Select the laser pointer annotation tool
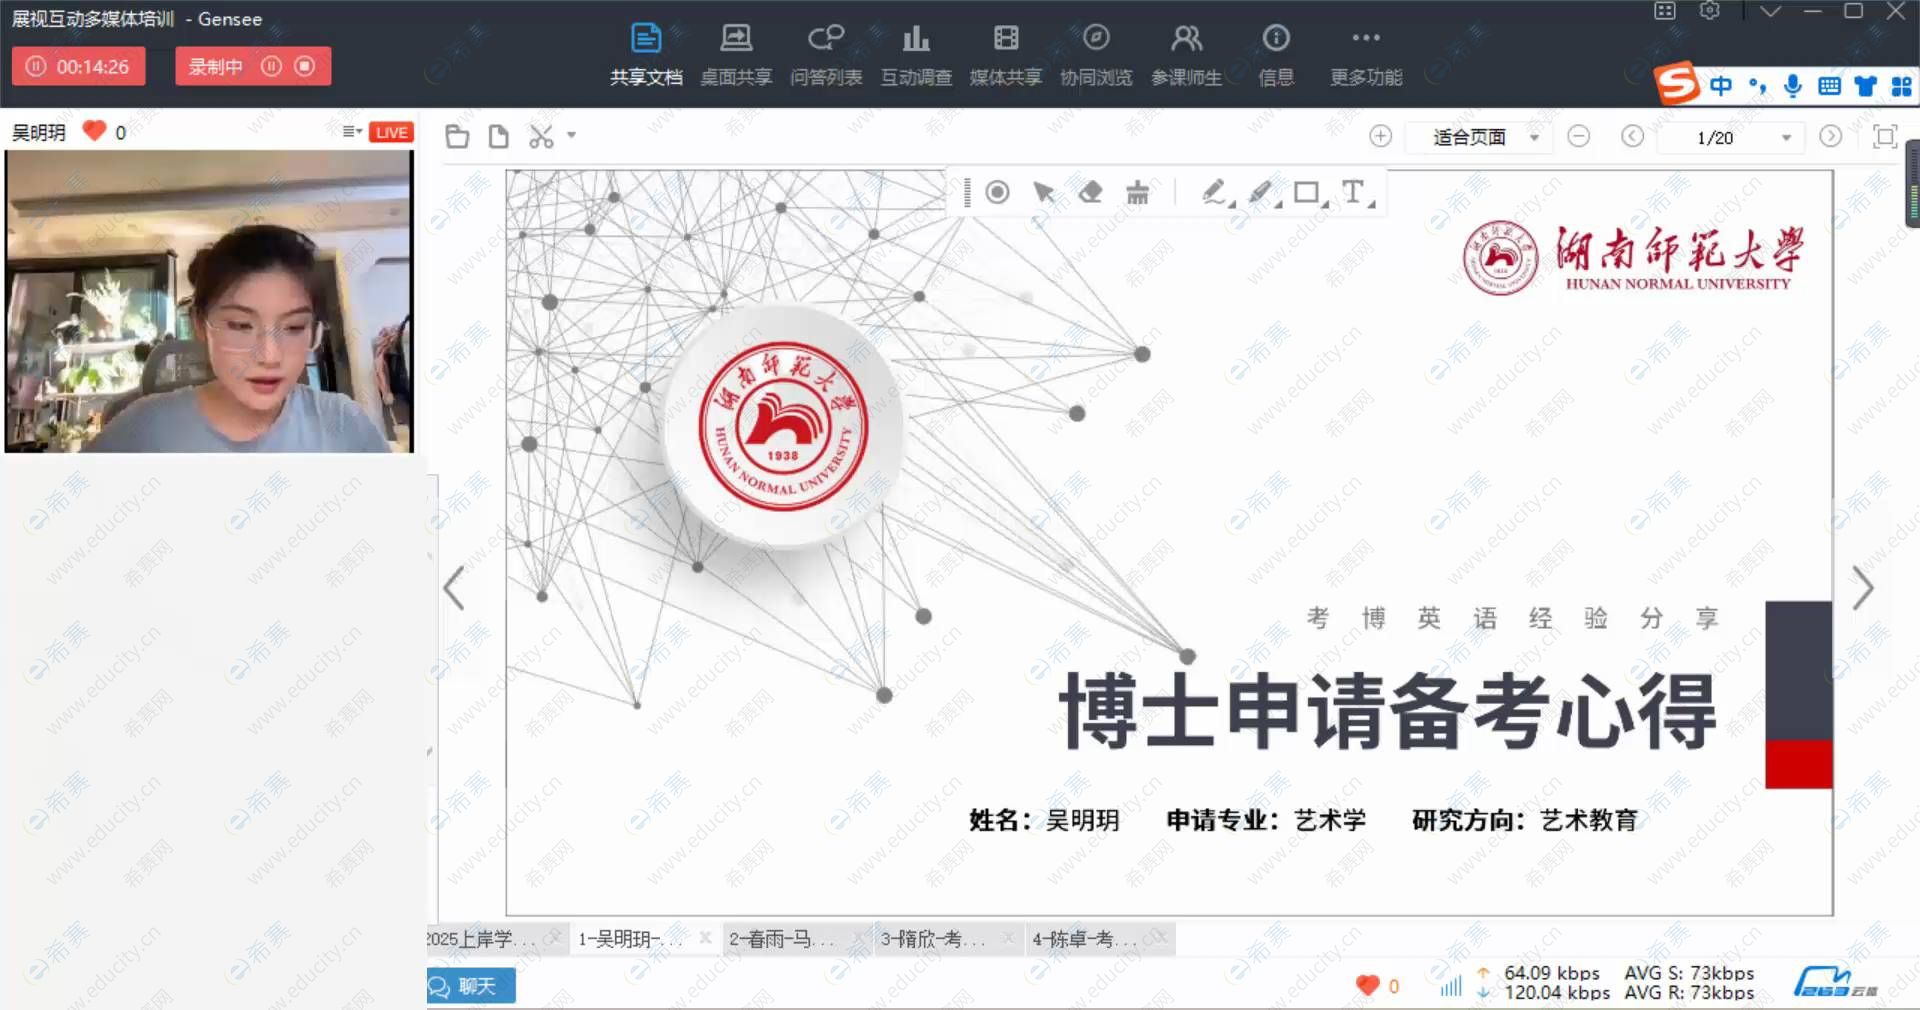The image size is (1920, 1010). coord(997,192)
